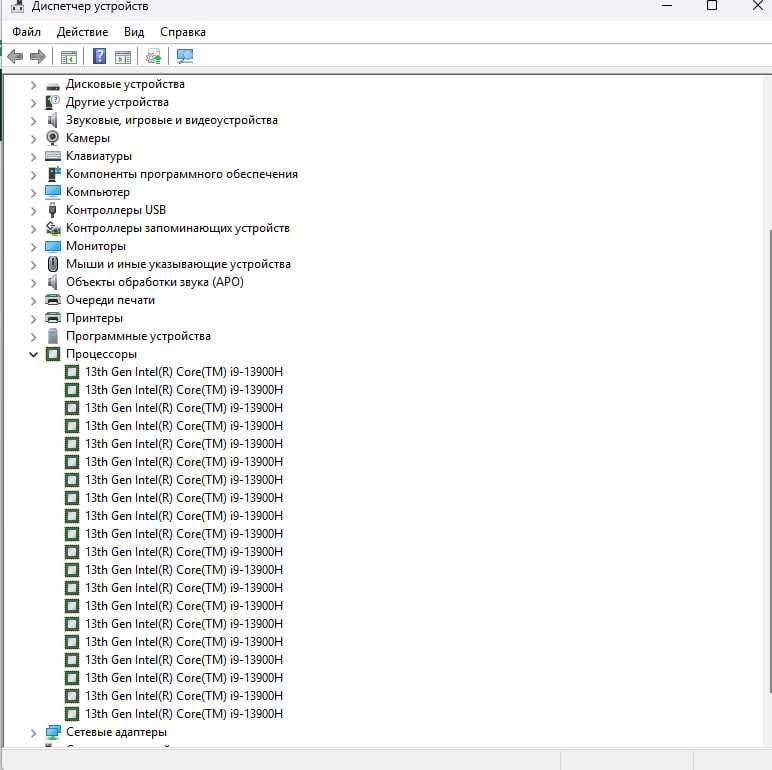This screenshot has height=770, width=772.
Task: Select last 13th Gen Intel Core i9-13900H entry
Action: tap(184, 713)
